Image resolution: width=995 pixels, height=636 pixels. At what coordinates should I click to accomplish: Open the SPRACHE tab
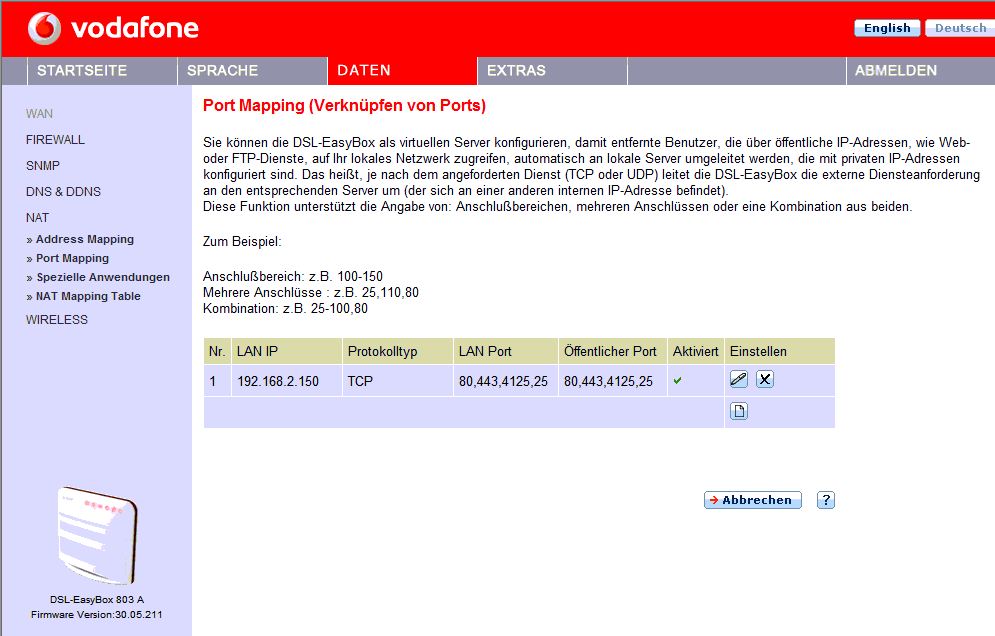[252, 70]
